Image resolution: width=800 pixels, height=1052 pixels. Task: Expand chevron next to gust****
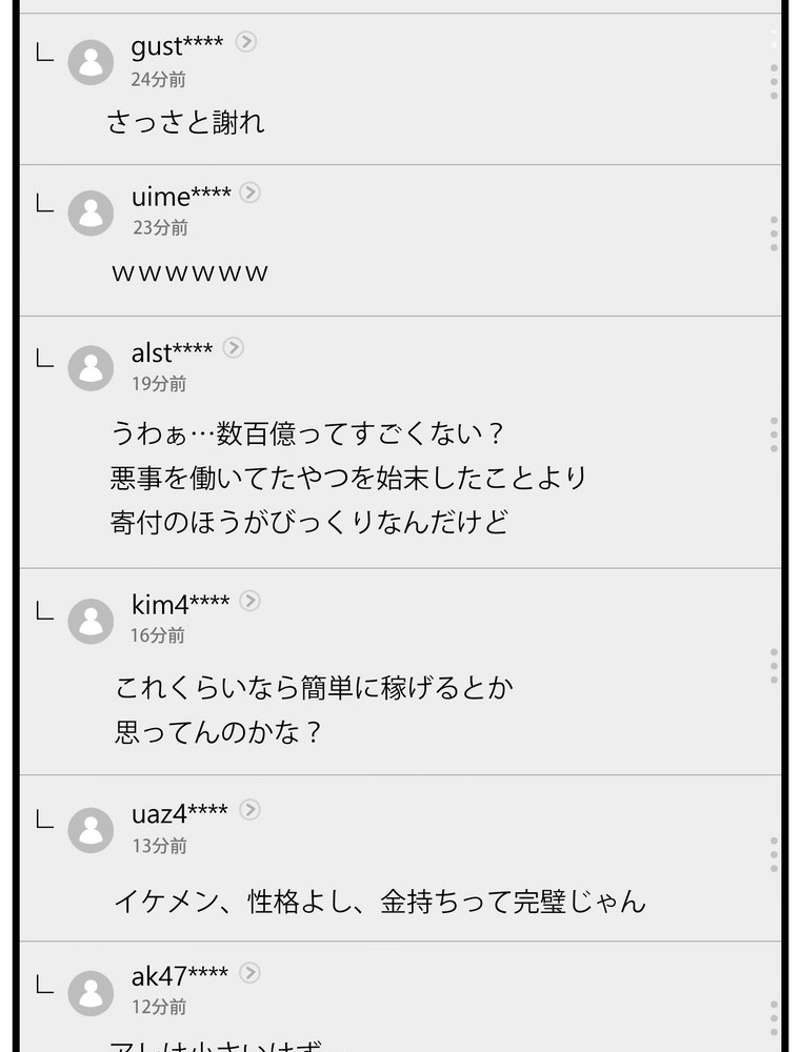[x=246, y=42]
